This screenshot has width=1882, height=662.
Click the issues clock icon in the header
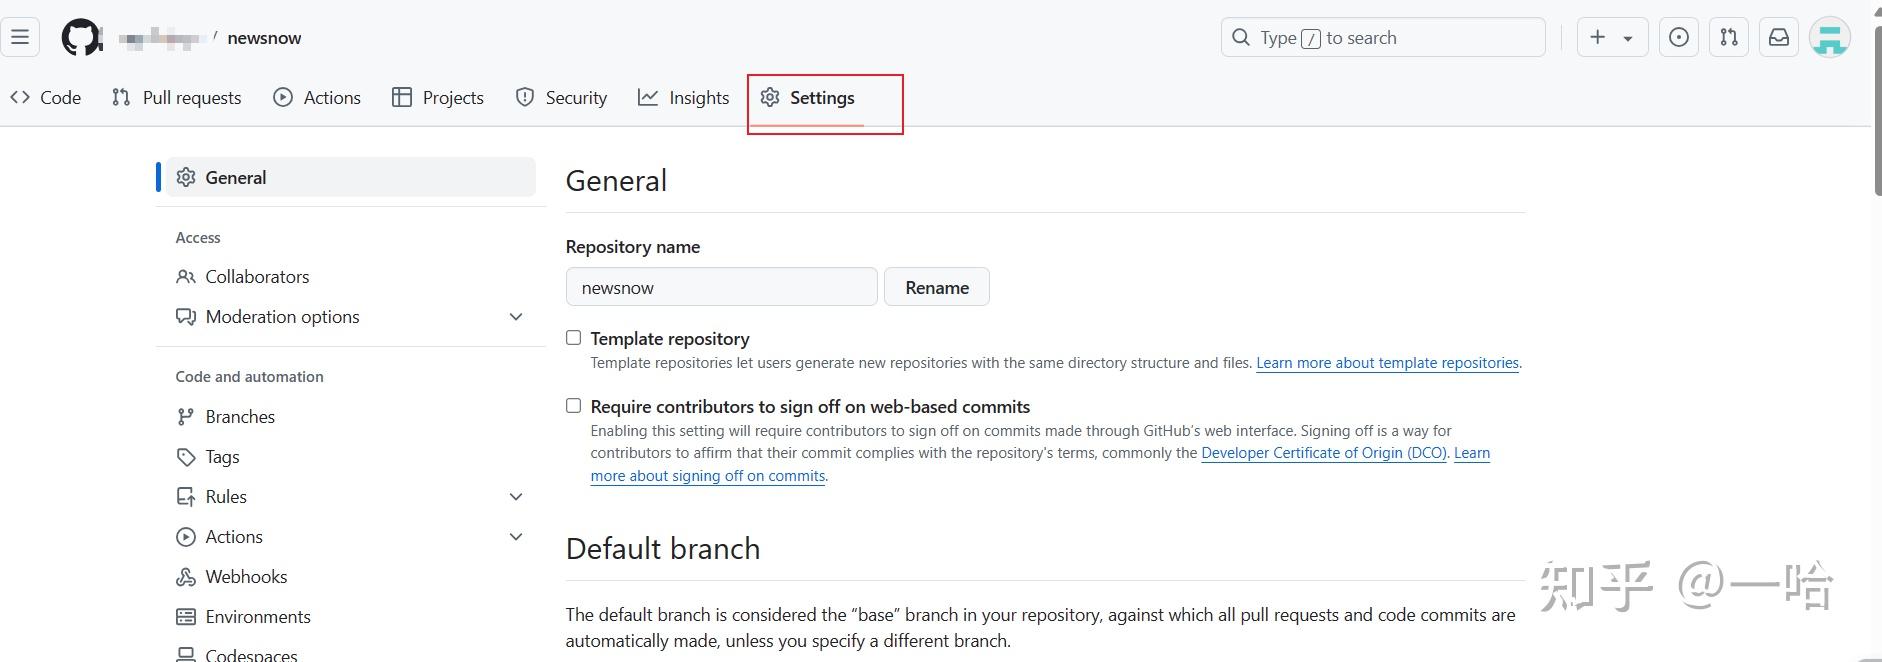point(1679,36)
